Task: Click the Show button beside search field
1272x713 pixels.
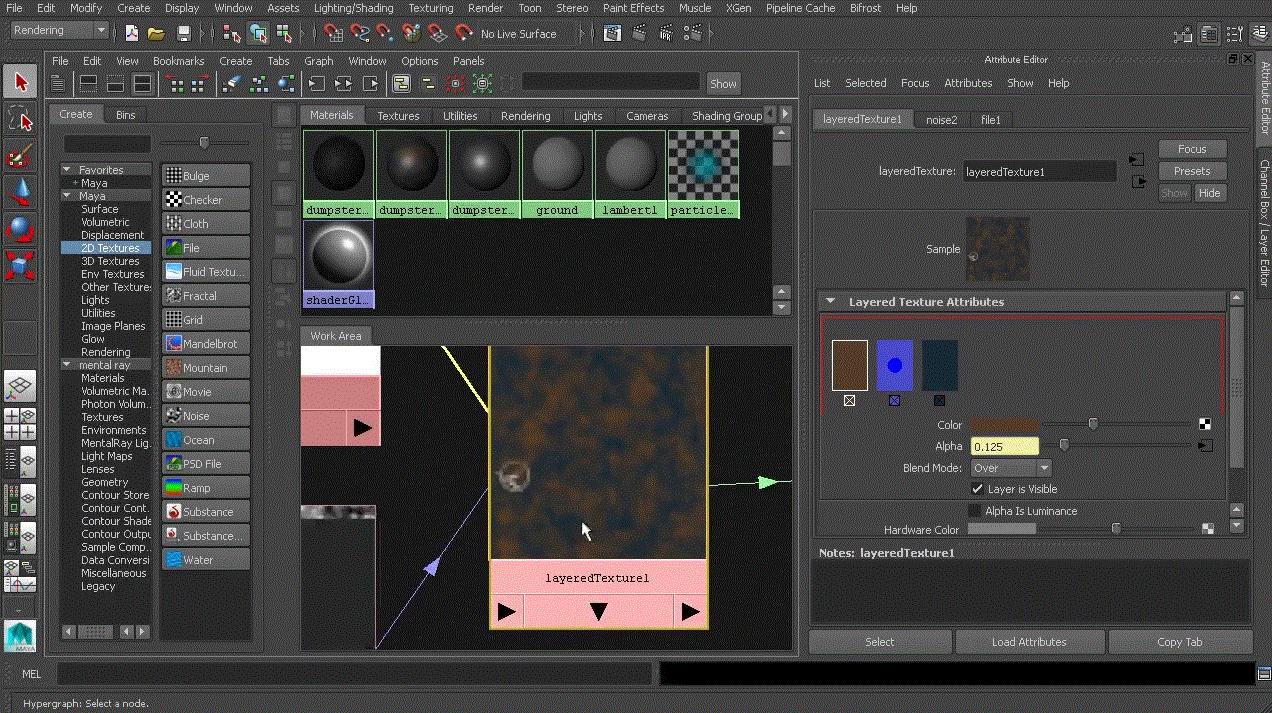Action: click(723, 83)
